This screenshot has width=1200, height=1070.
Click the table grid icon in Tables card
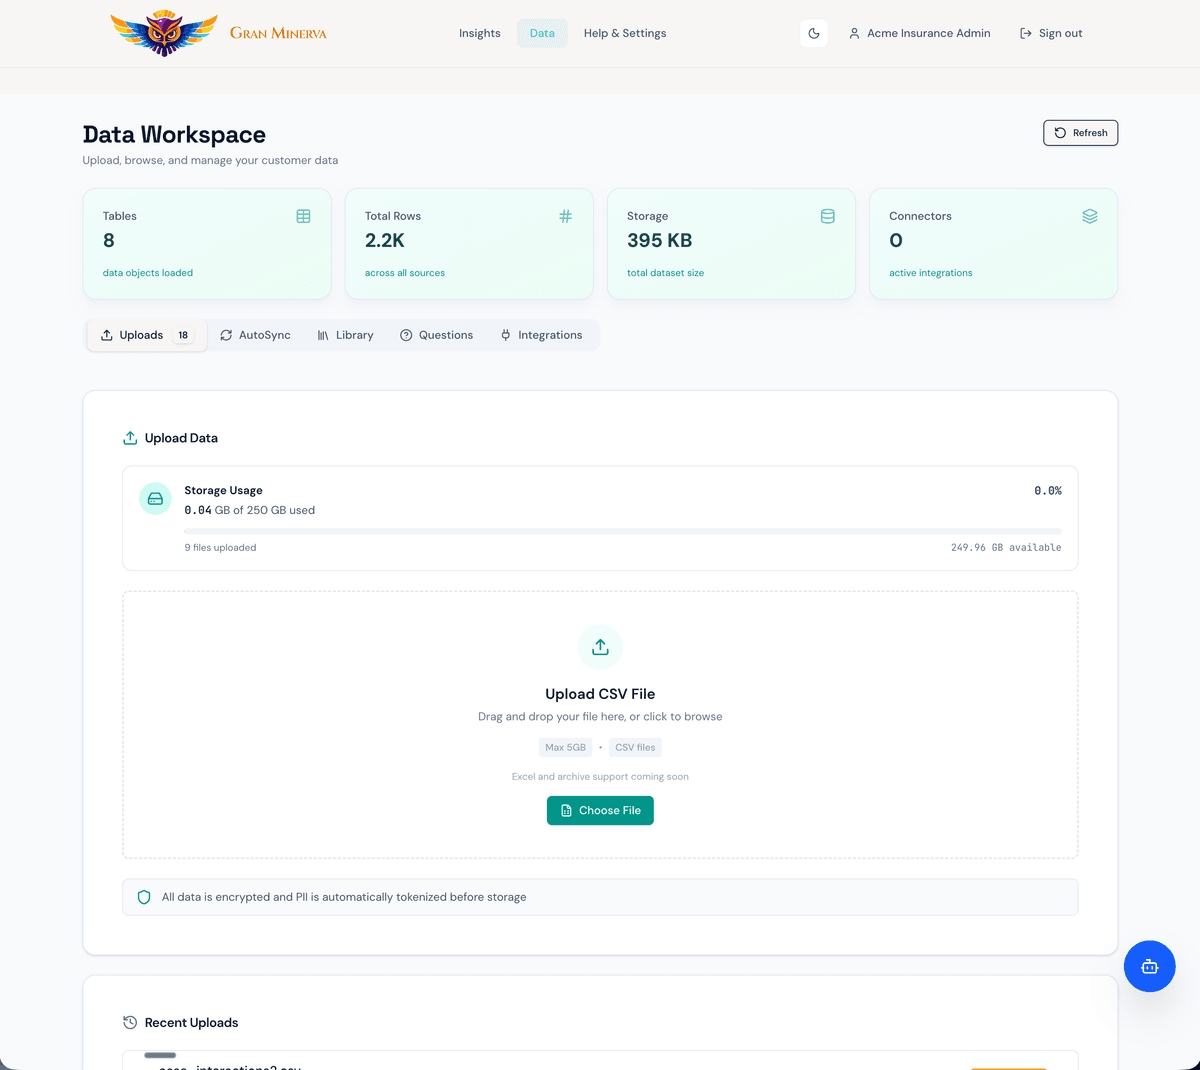(x=303, y=216)
